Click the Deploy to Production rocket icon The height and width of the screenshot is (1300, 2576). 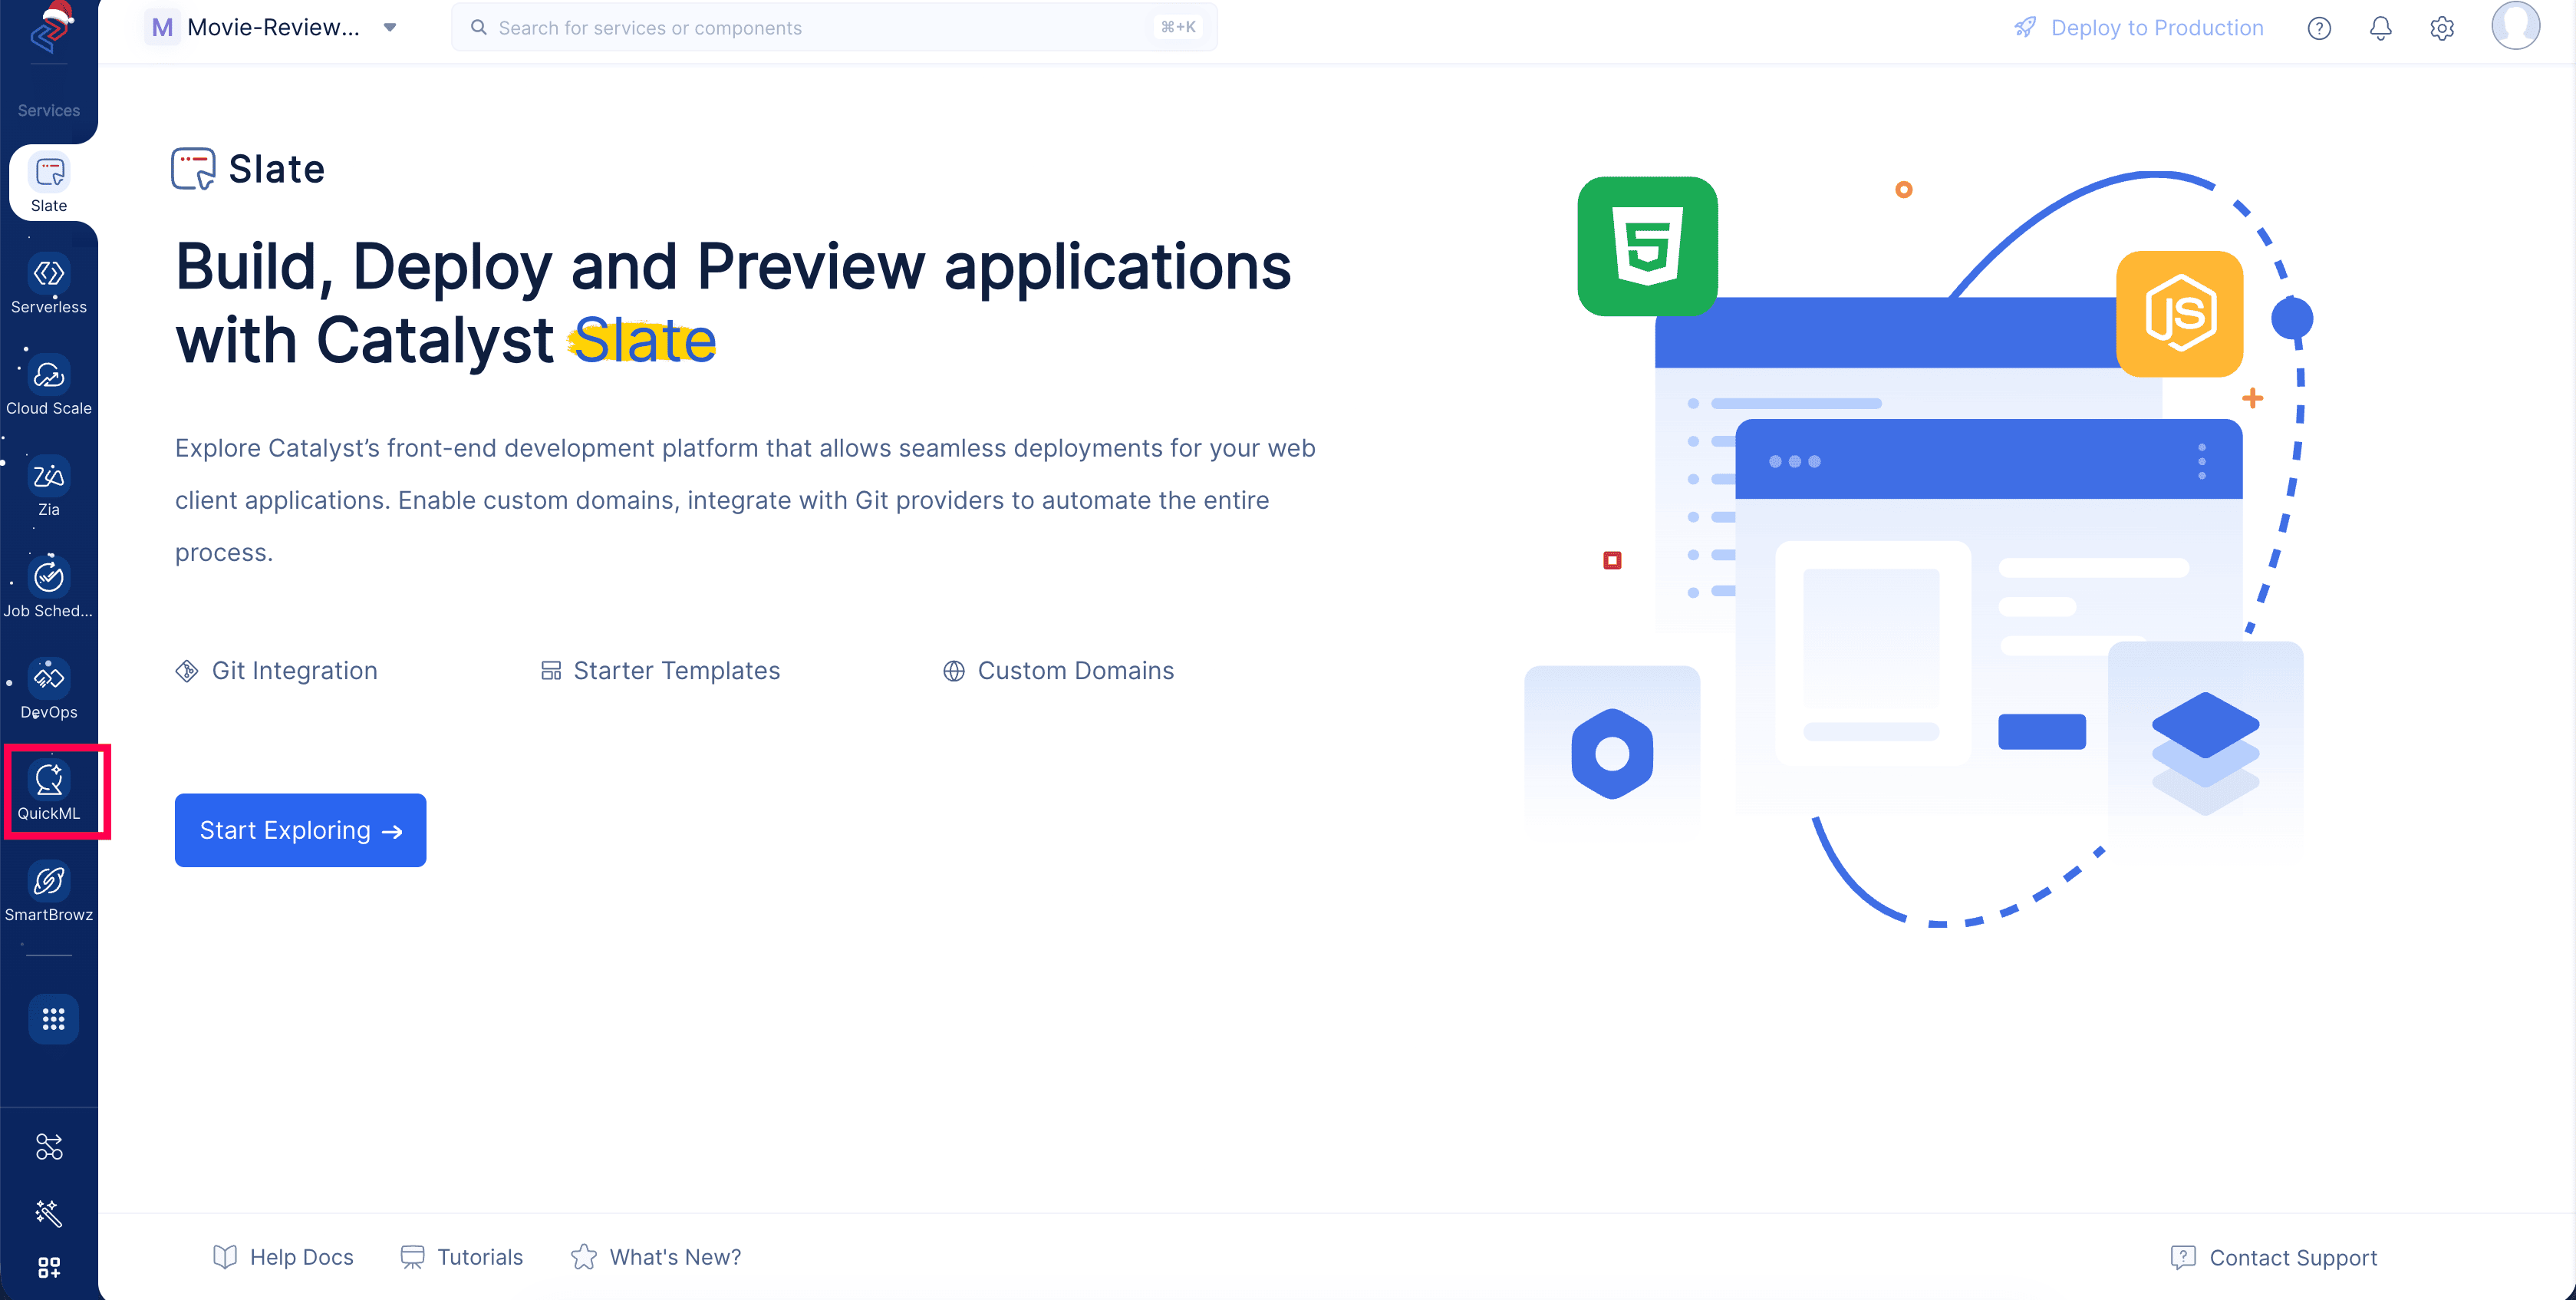coord(2025,27)
